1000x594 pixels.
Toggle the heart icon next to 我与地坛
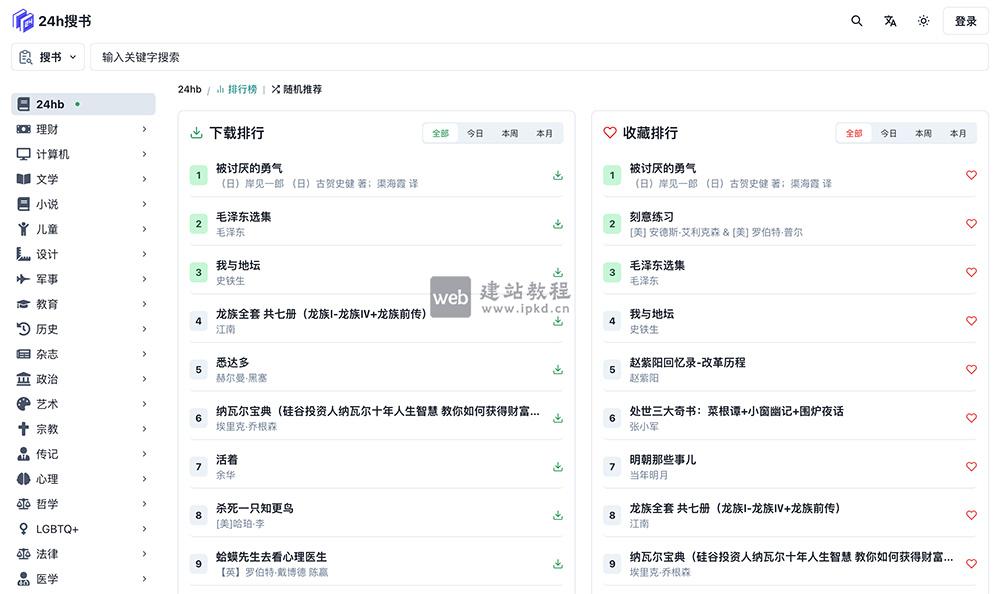pos(971,321)
